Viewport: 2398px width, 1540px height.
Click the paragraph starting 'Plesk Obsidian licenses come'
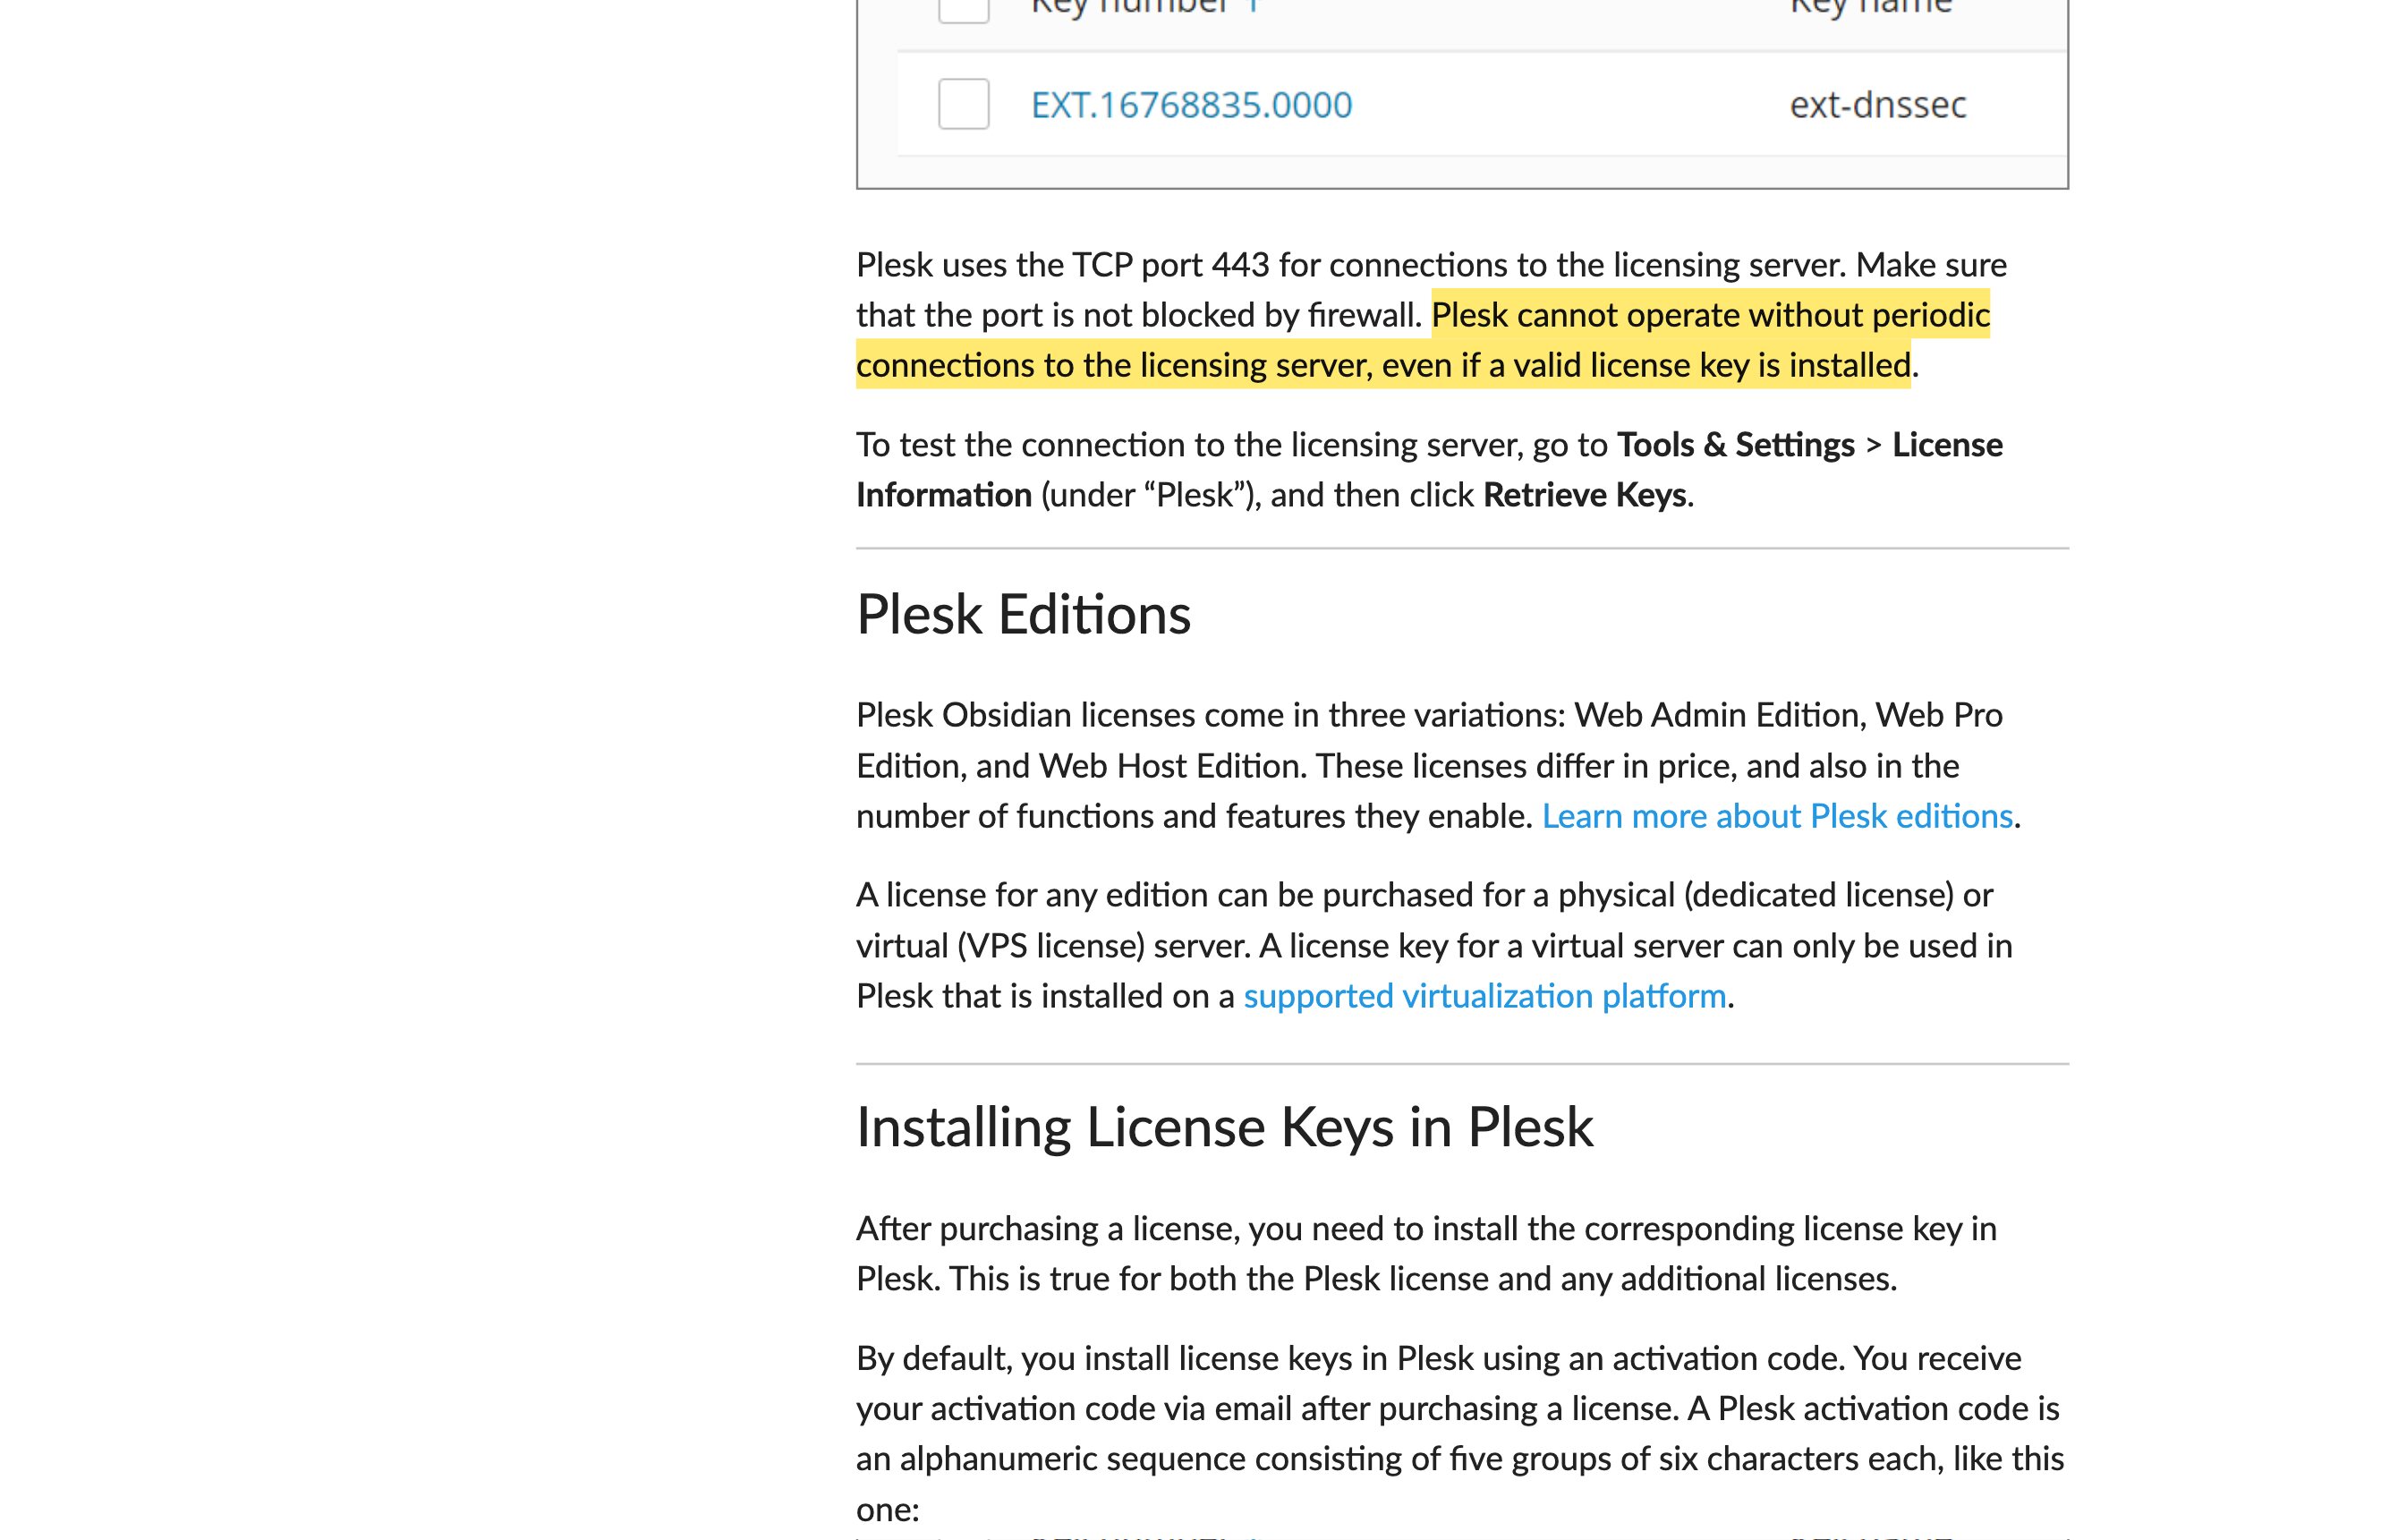pos(1438,766)
